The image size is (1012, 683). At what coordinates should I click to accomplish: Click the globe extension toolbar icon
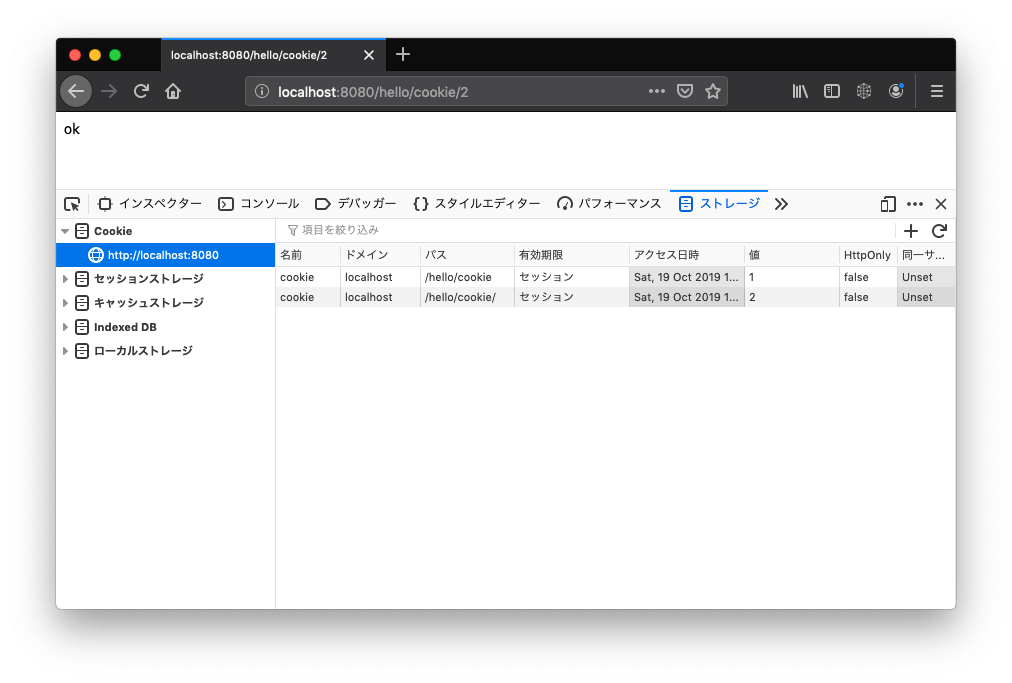pos(864,91)
